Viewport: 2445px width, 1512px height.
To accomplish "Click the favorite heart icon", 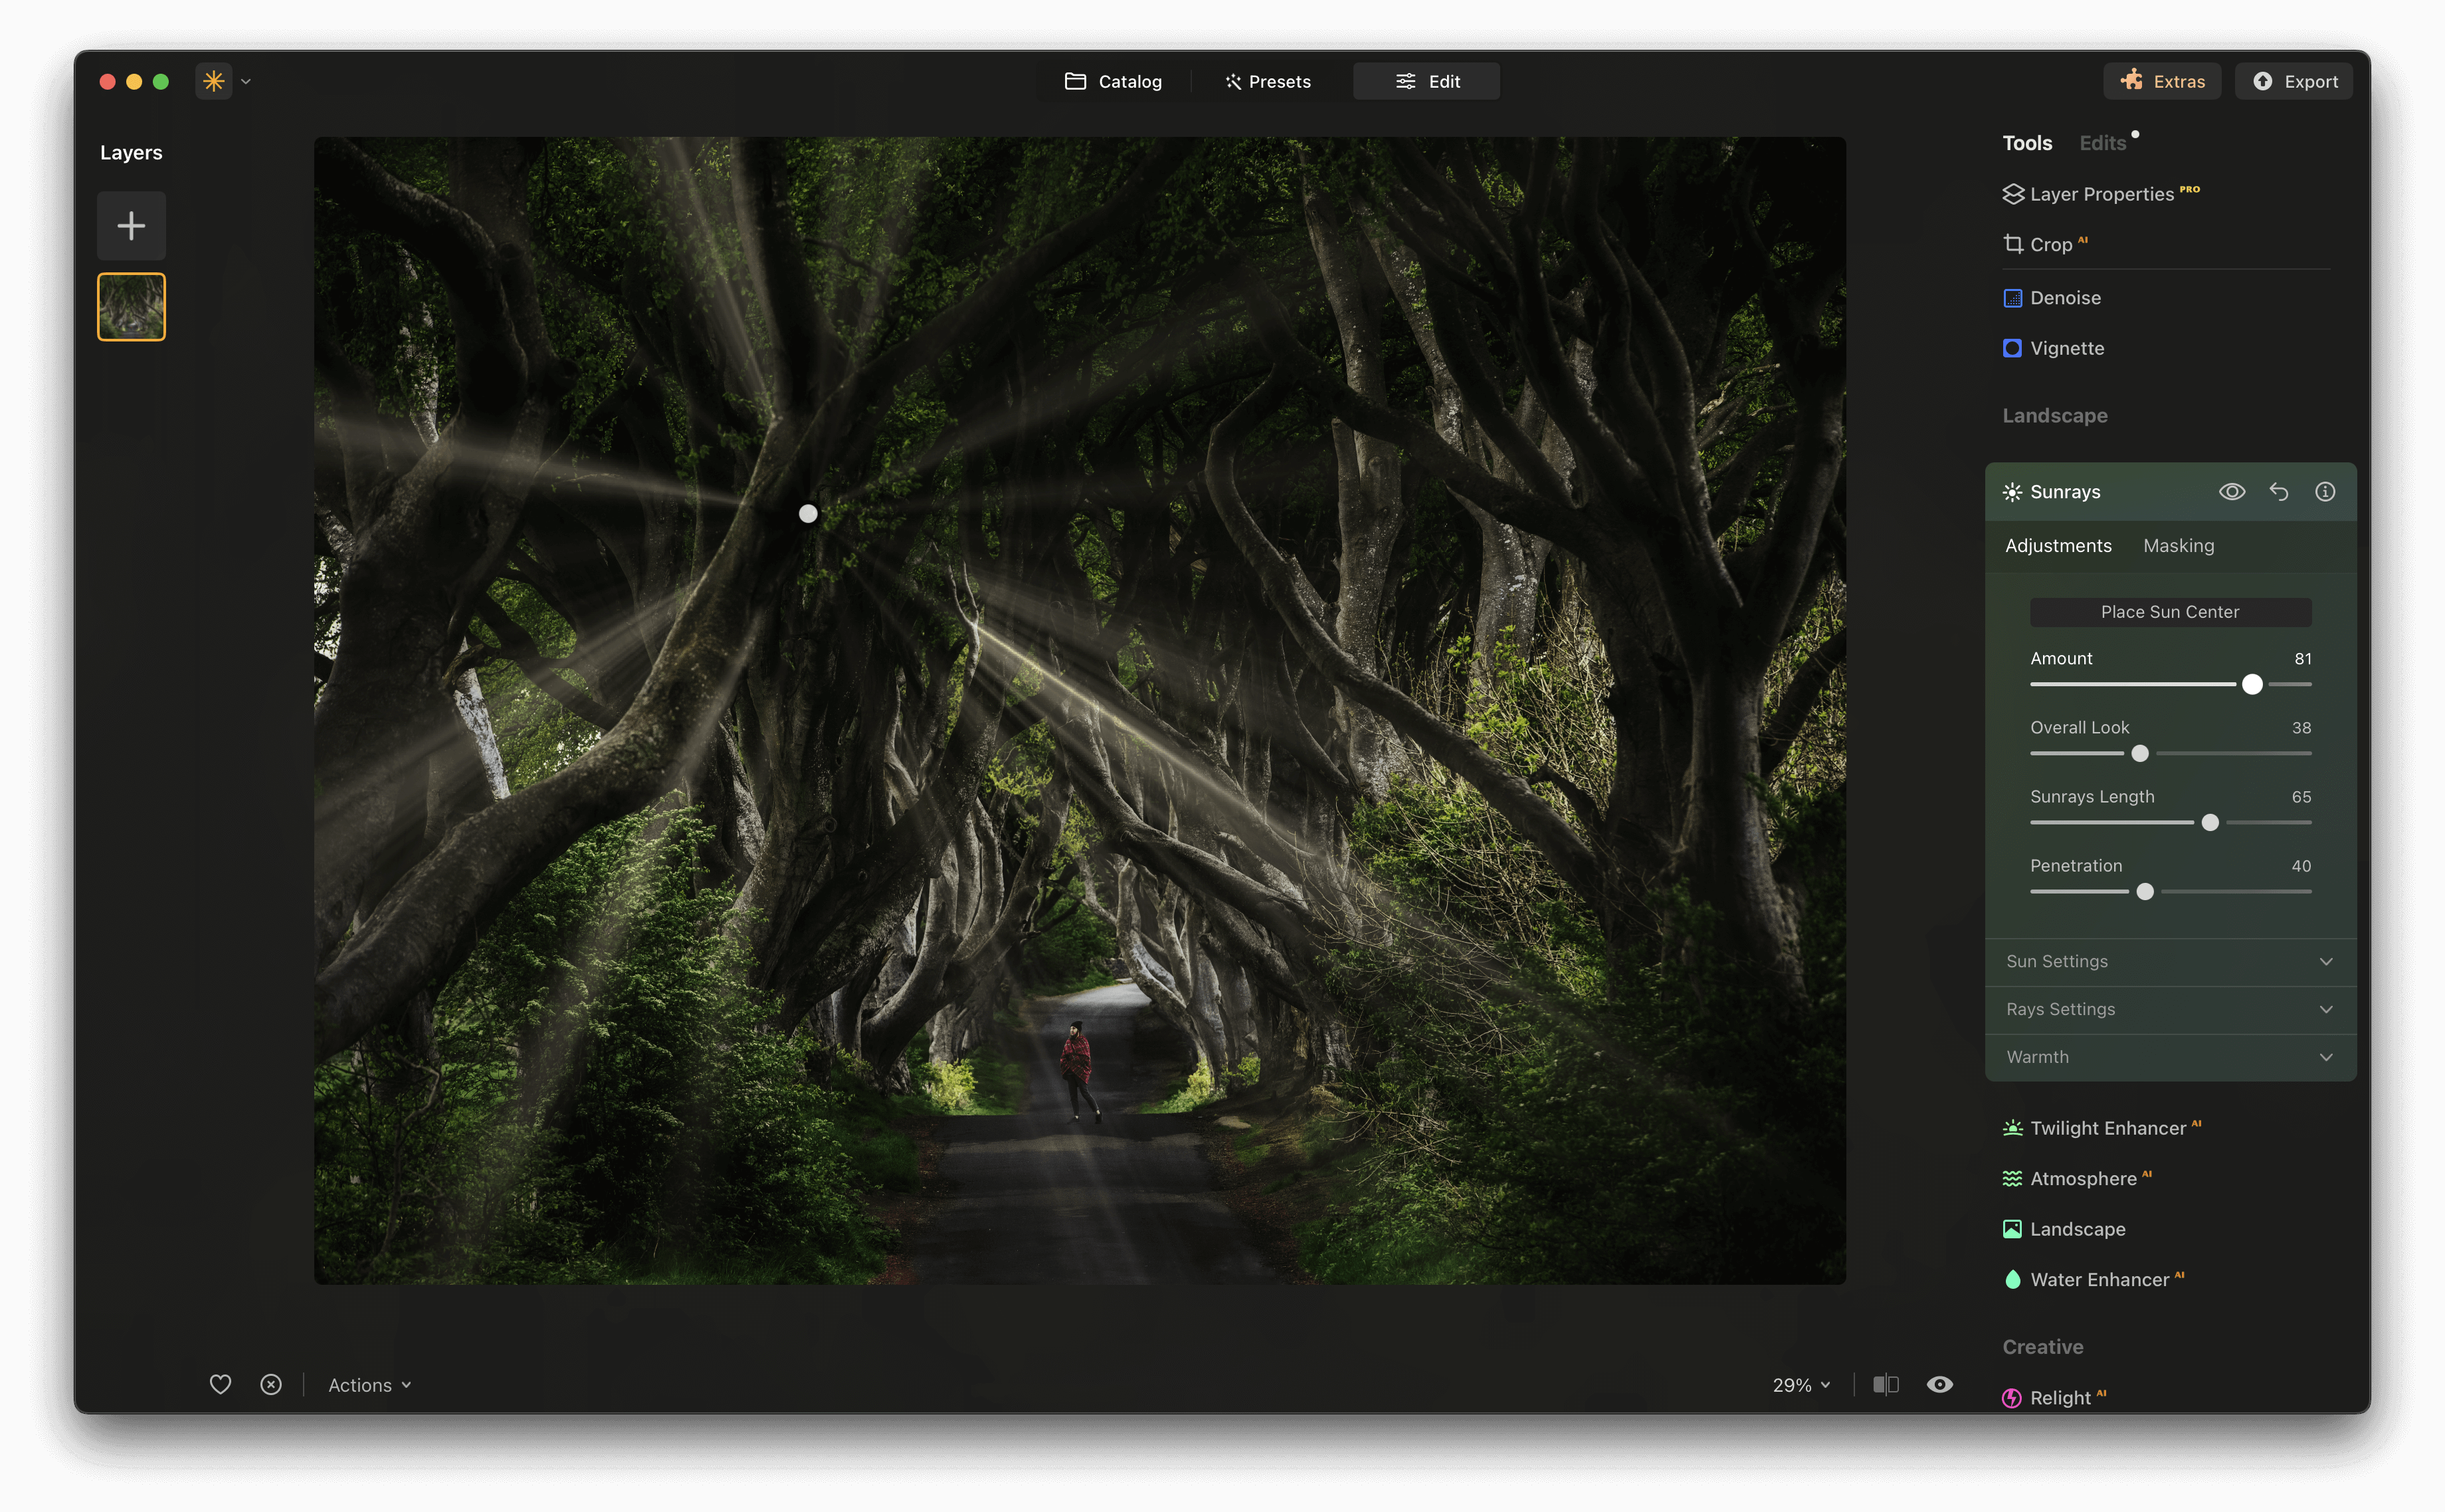I will 220,1384.
